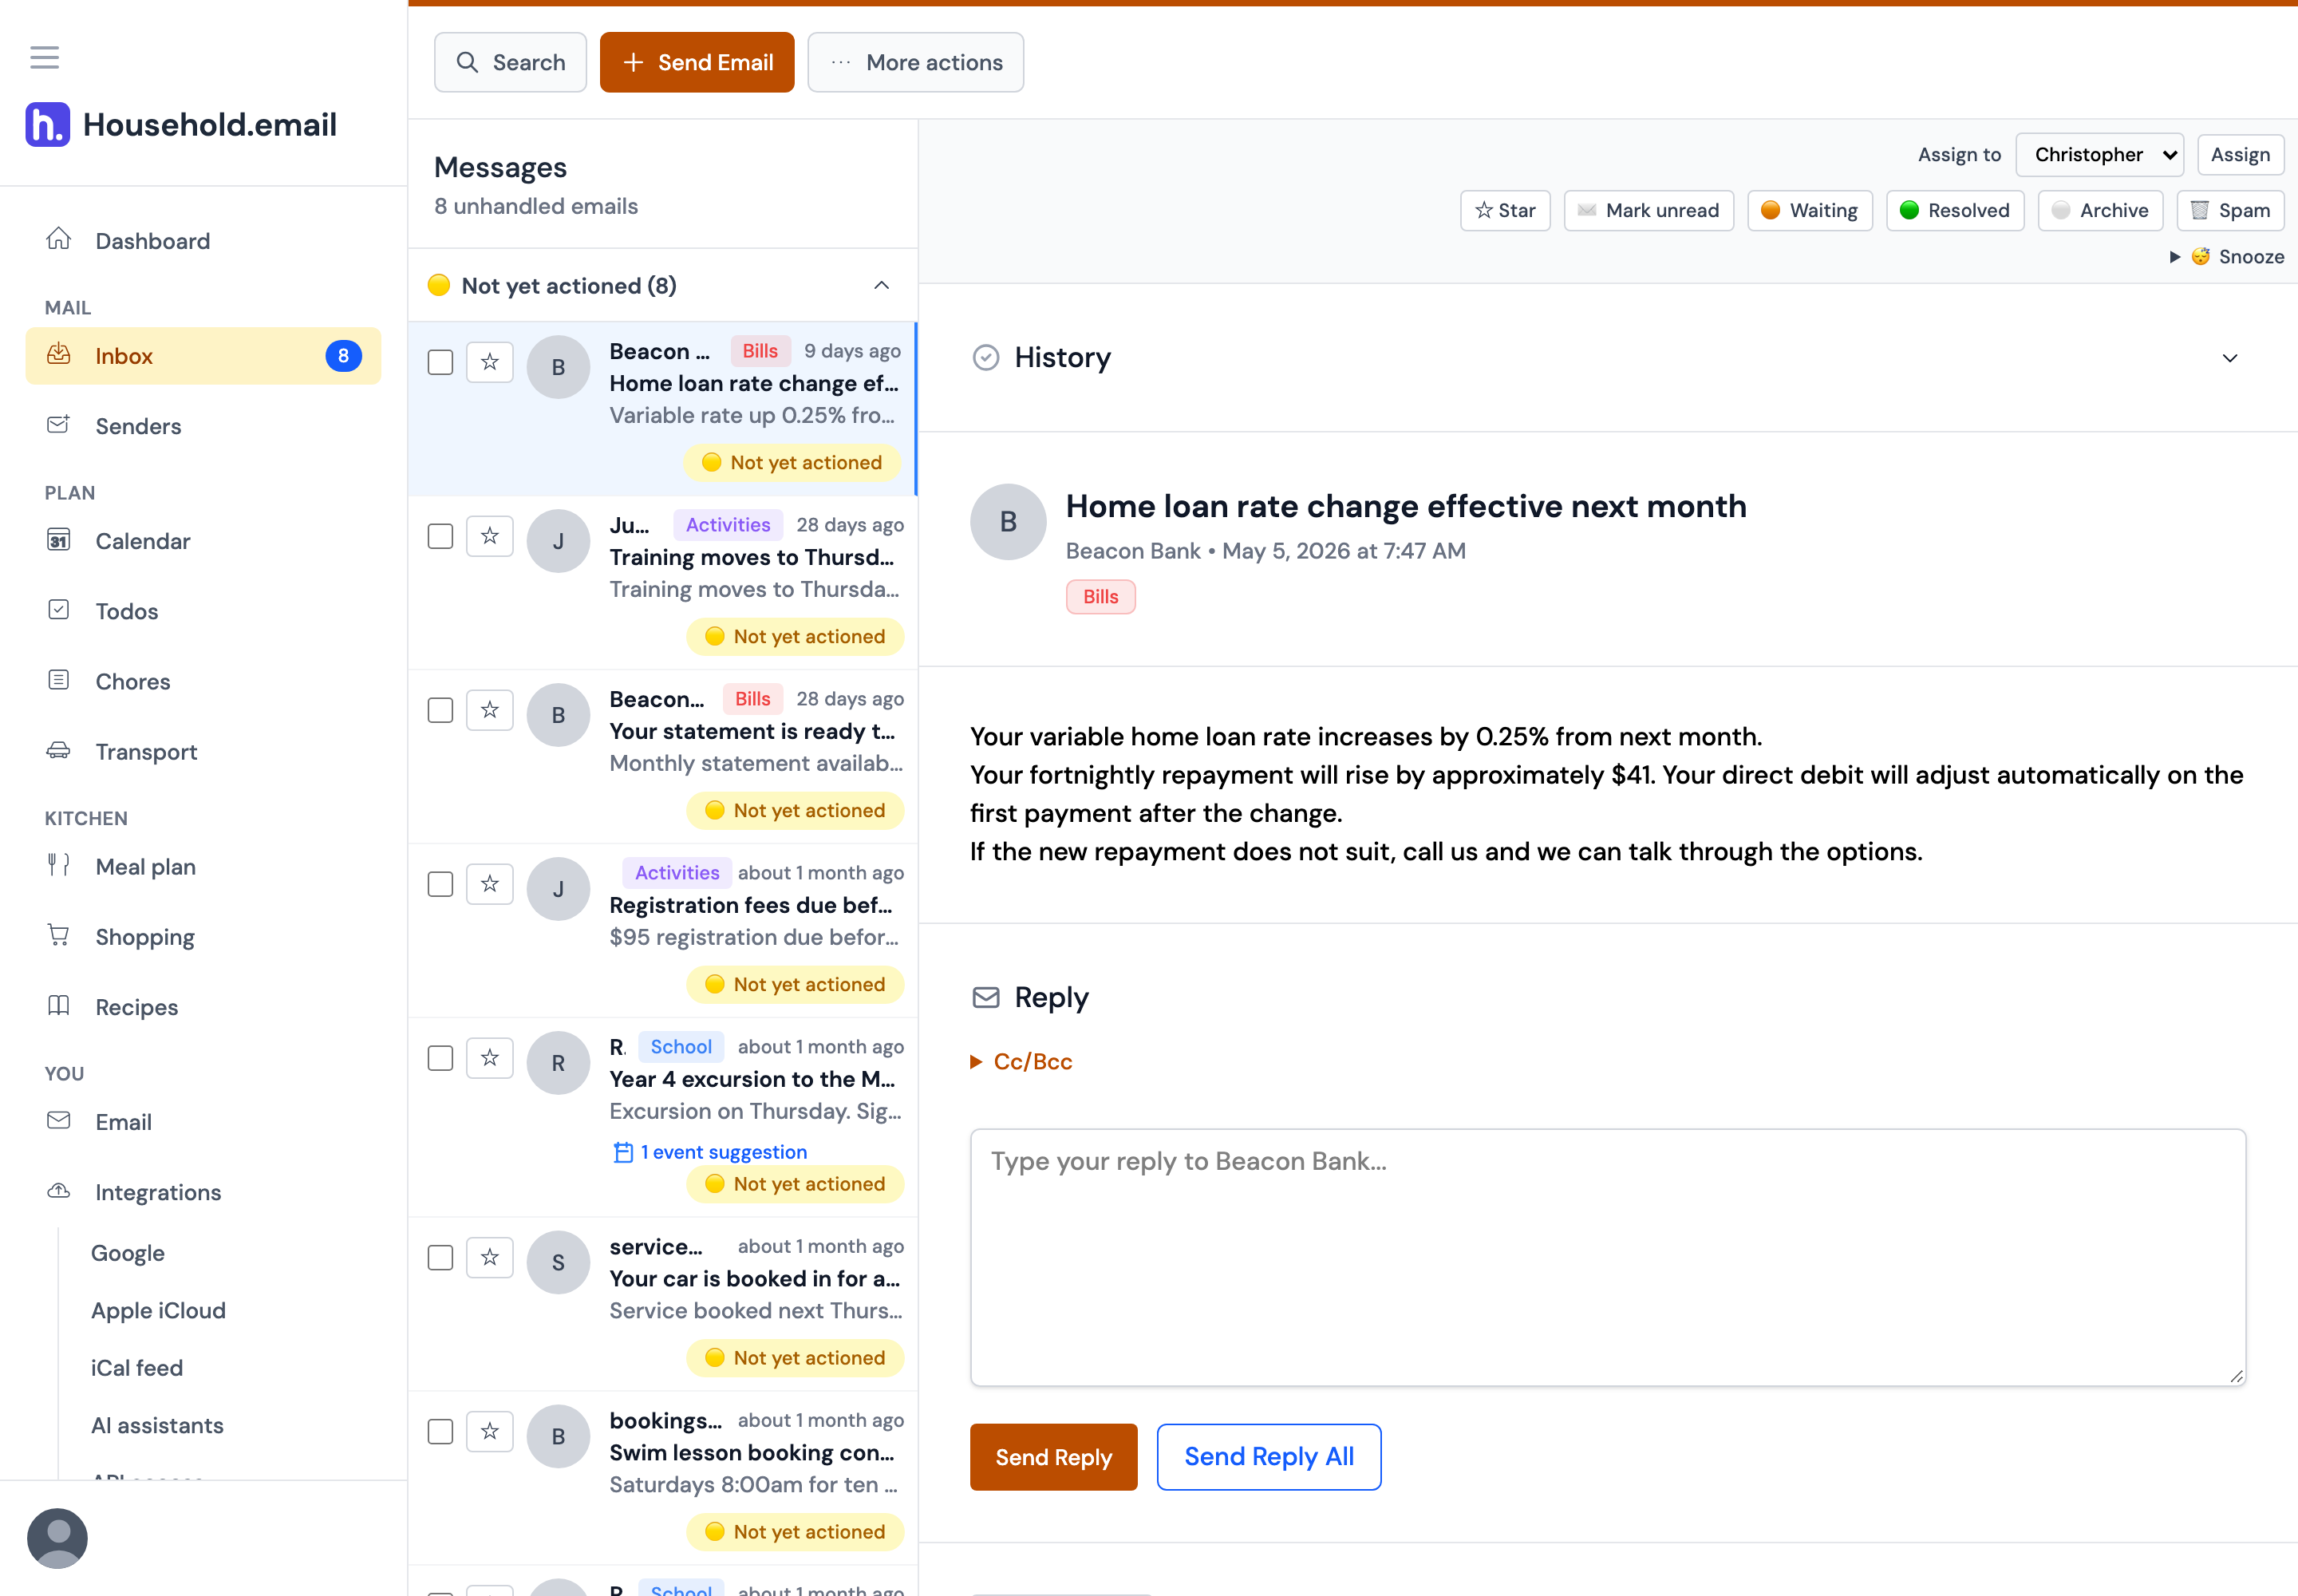The width and height of the screenshot is (2298, 1596).
Task: Open Google under Integrations
Action: (x=128, y=1253)
